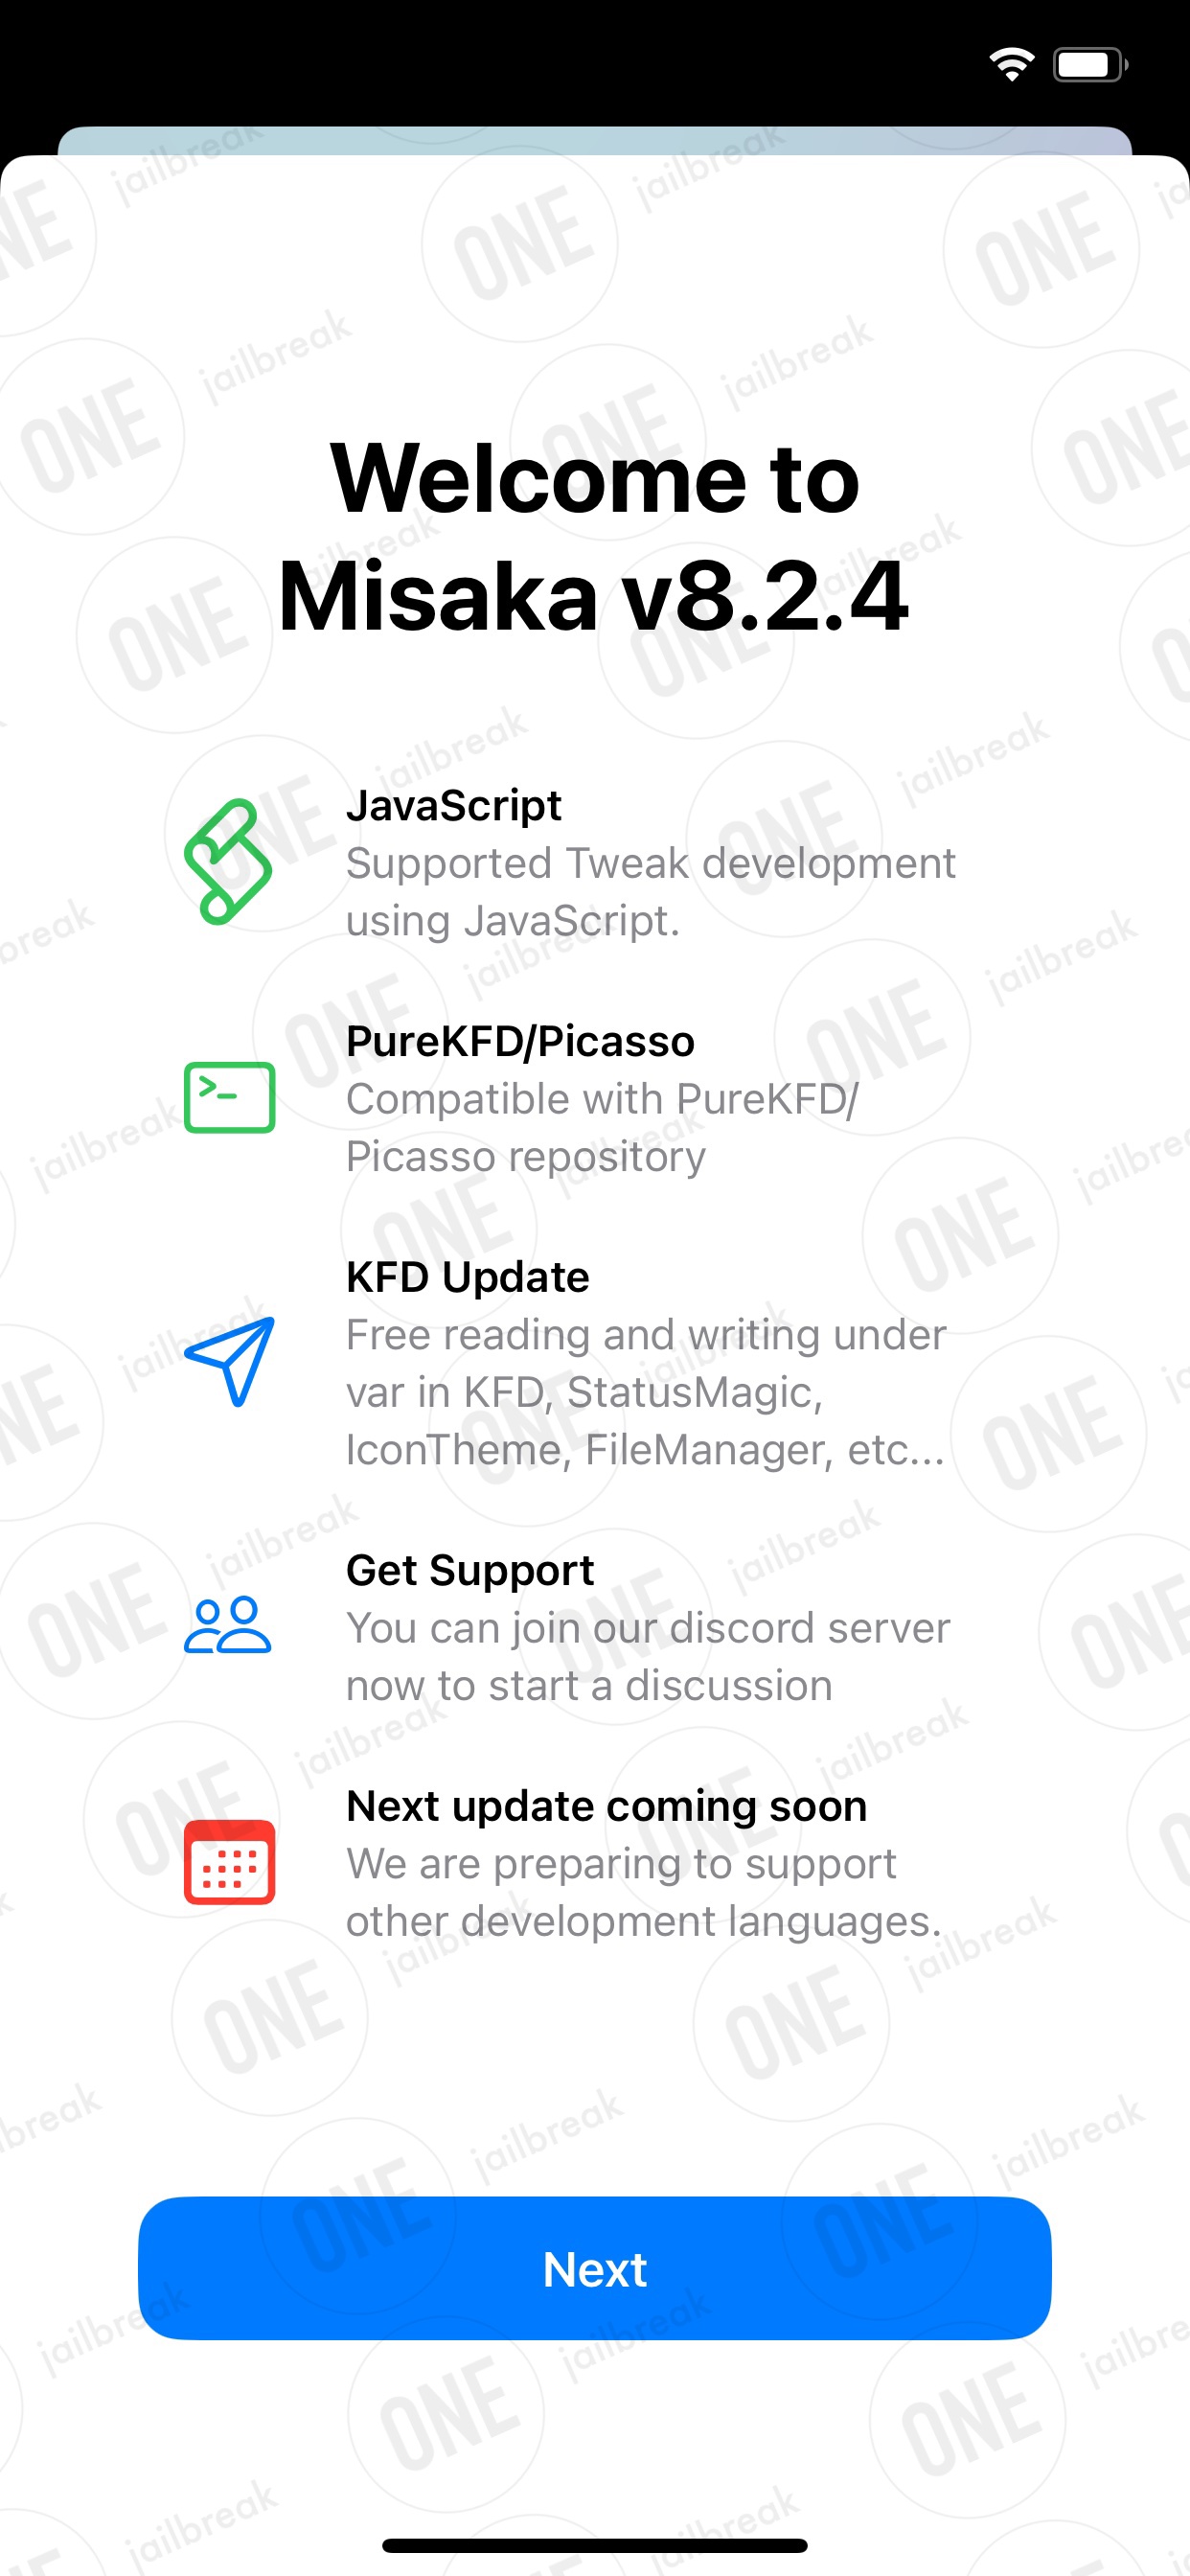Select the Next update coming soon heading
Screen dimensions: 1190x2576
pos(607,1807)
